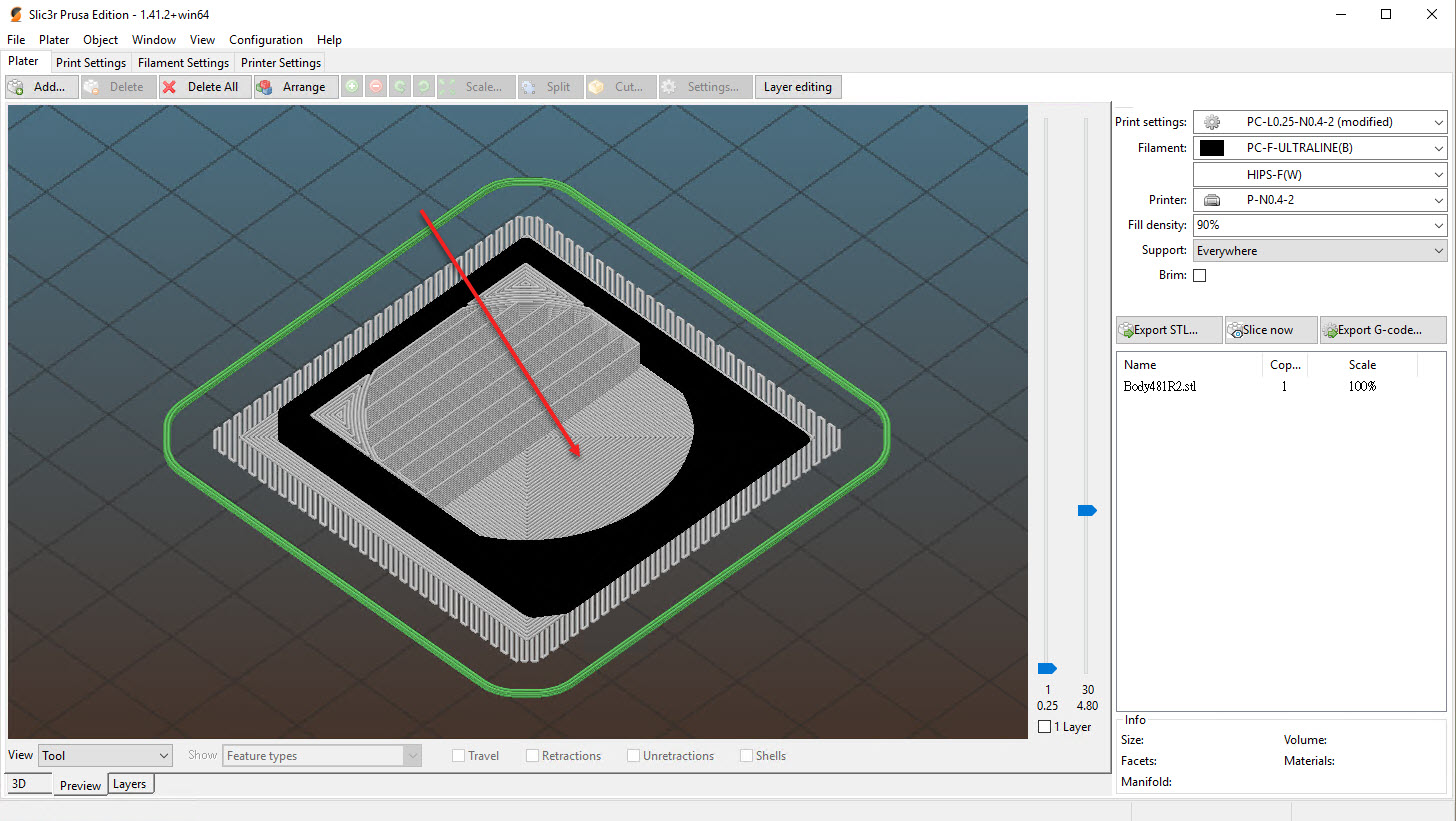Click the upper layer slider thumb at 4.80
Image resolution: width=1456 pixels, height=821 pixels.
click(1087, 510)
